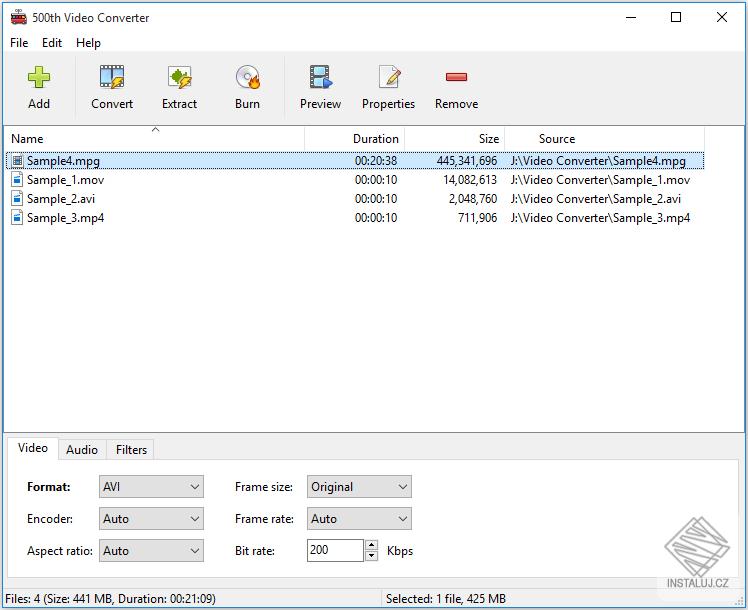Open the Edit menu
748x610 pixels.
52,43
